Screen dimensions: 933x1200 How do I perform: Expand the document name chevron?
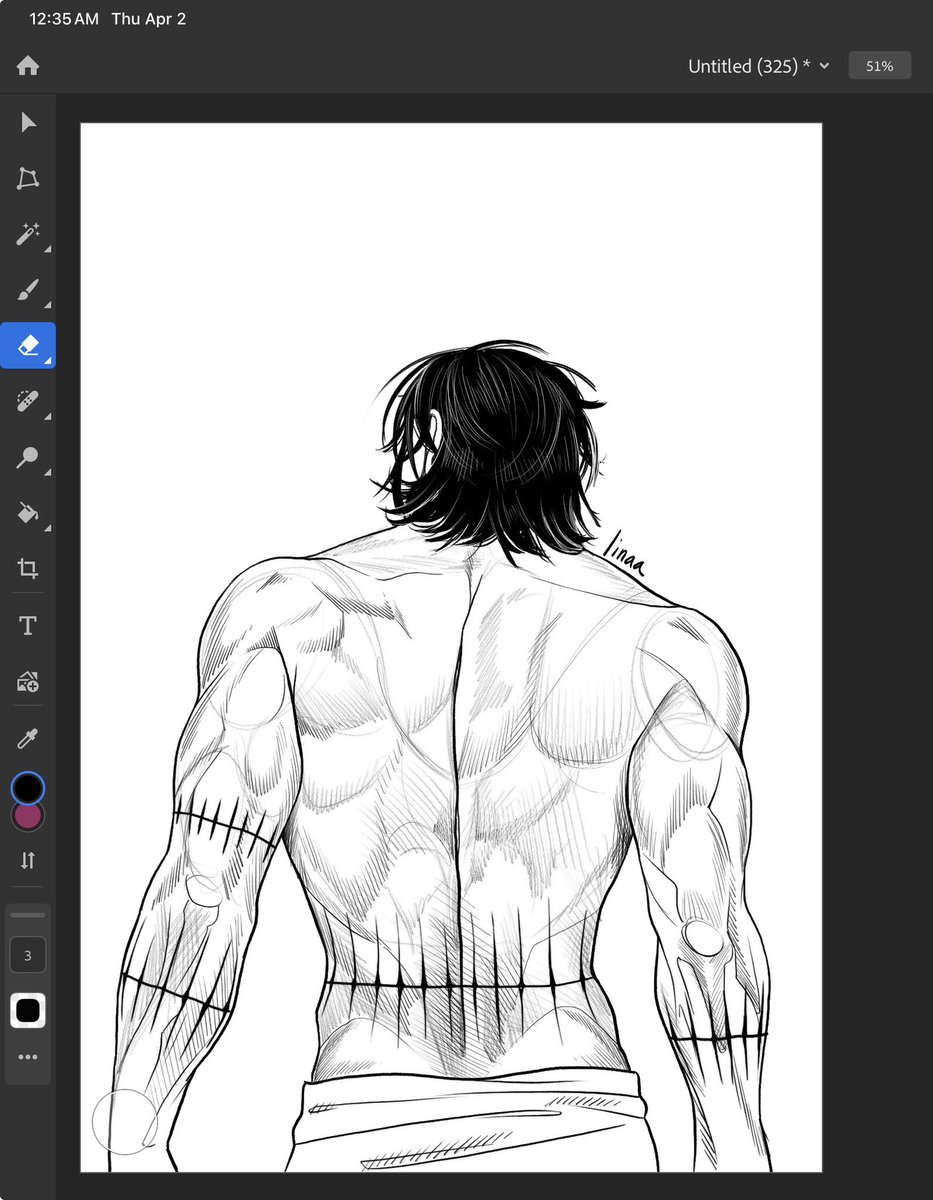click(x=824, y=66)
